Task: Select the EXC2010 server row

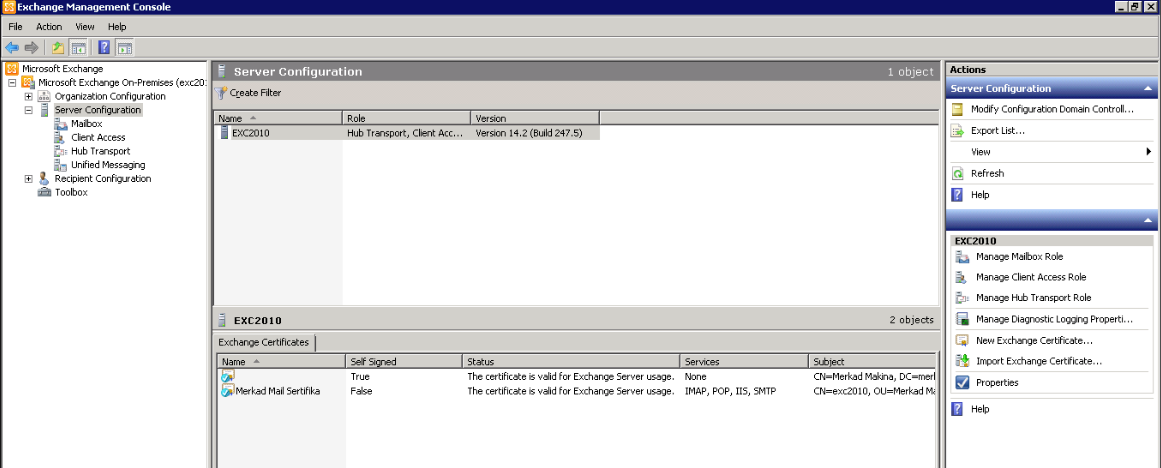Action: click(x=407, y=133)
